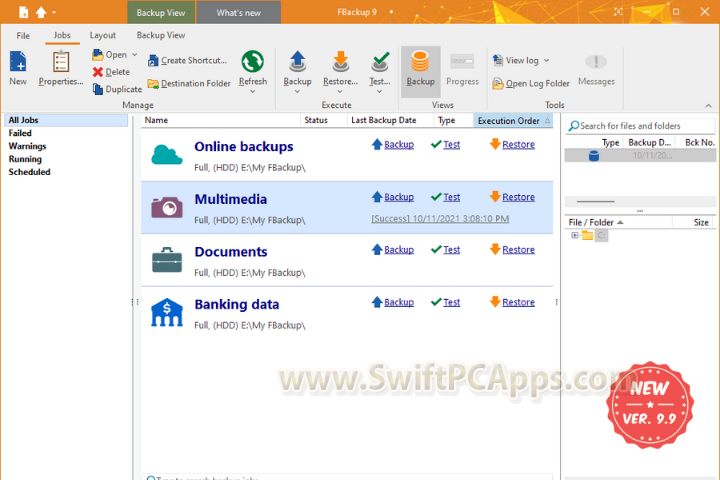This screenshot has width=720, height=480.
Task: Expand the Open dropdown arrow
Action: click(135, 55)
